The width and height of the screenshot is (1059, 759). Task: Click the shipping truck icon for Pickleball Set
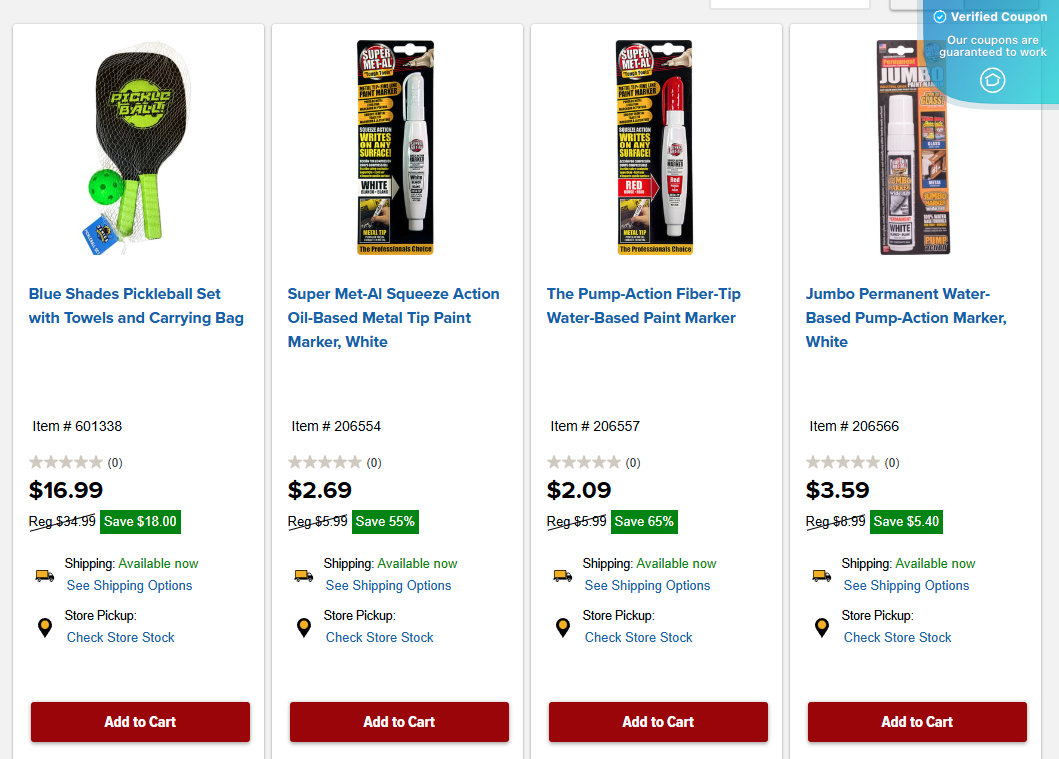click(44, 576)
